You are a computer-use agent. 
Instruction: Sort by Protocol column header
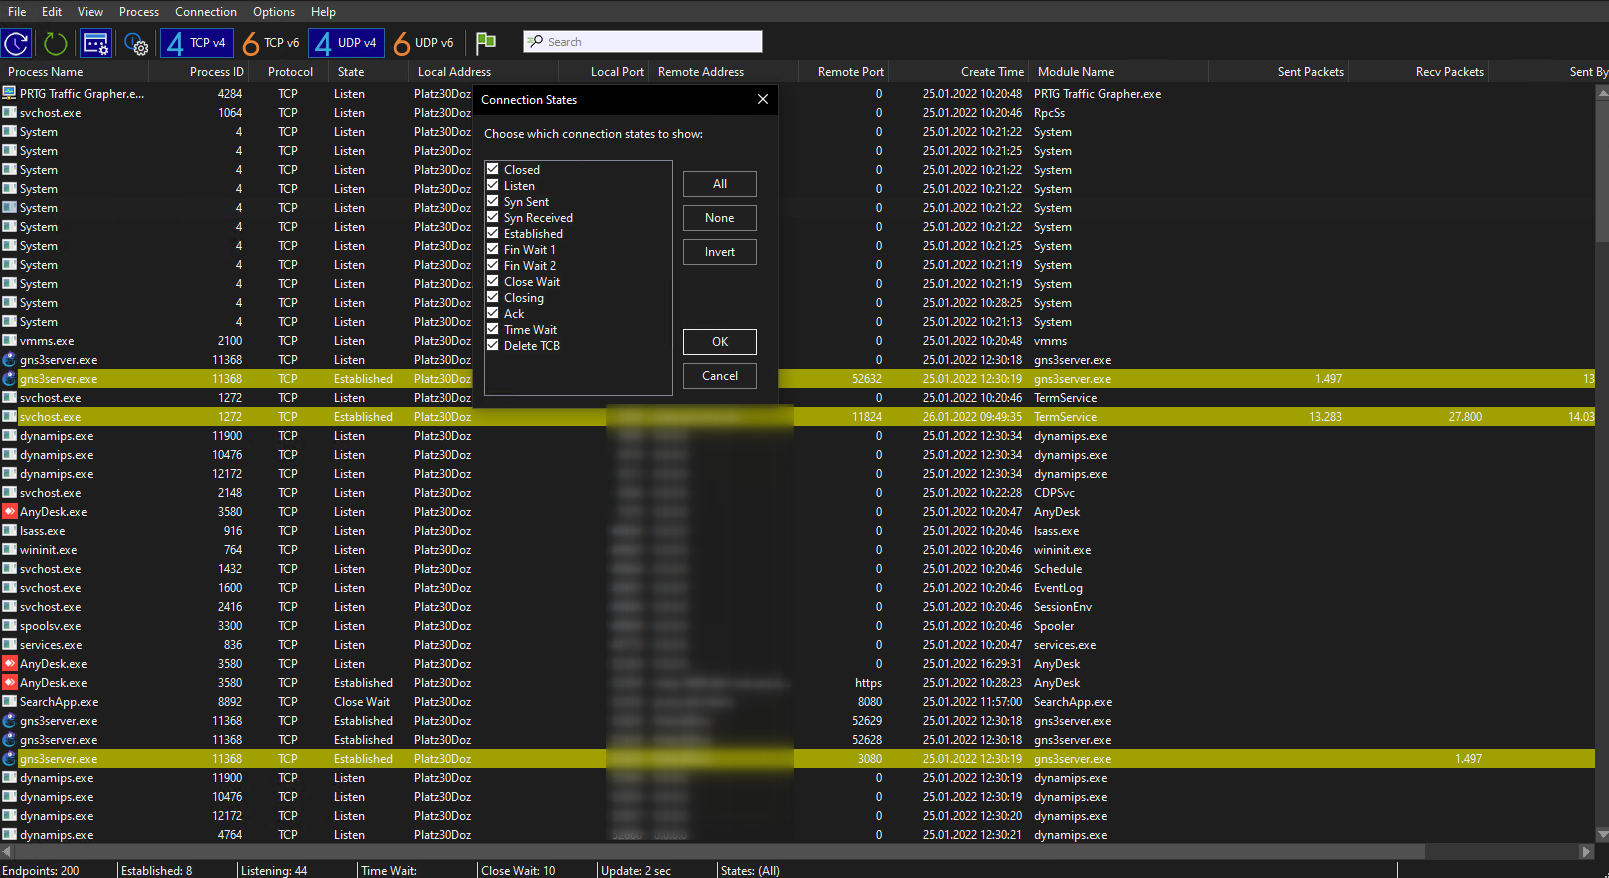(x=289, y=72)
